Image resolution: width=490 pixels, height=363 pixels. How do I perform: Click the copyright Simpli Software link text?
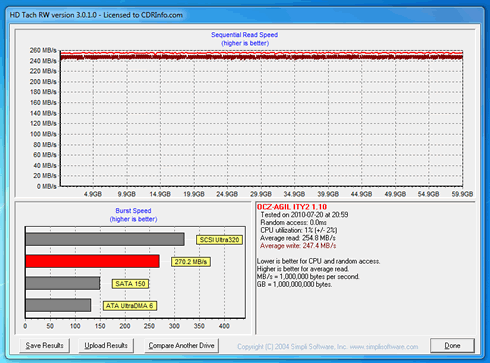click(x=328, y=347)
